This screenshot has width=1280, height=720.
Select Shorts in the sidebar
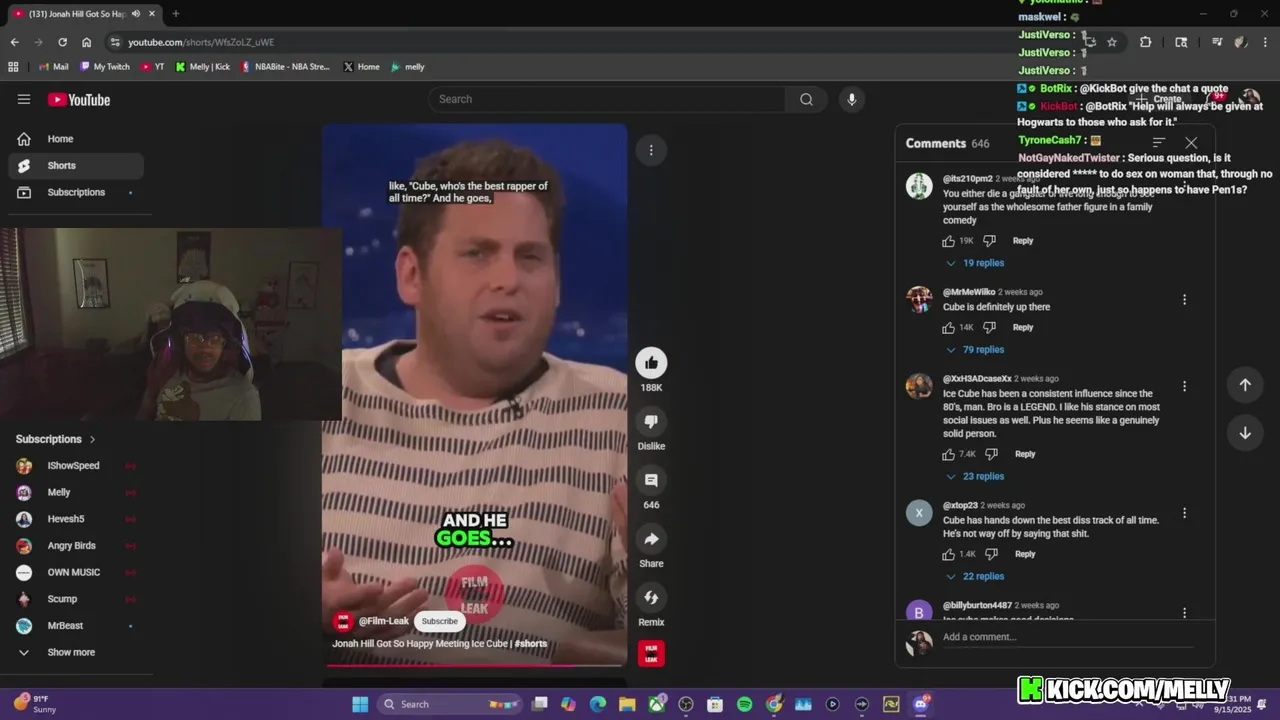(75, 165)
